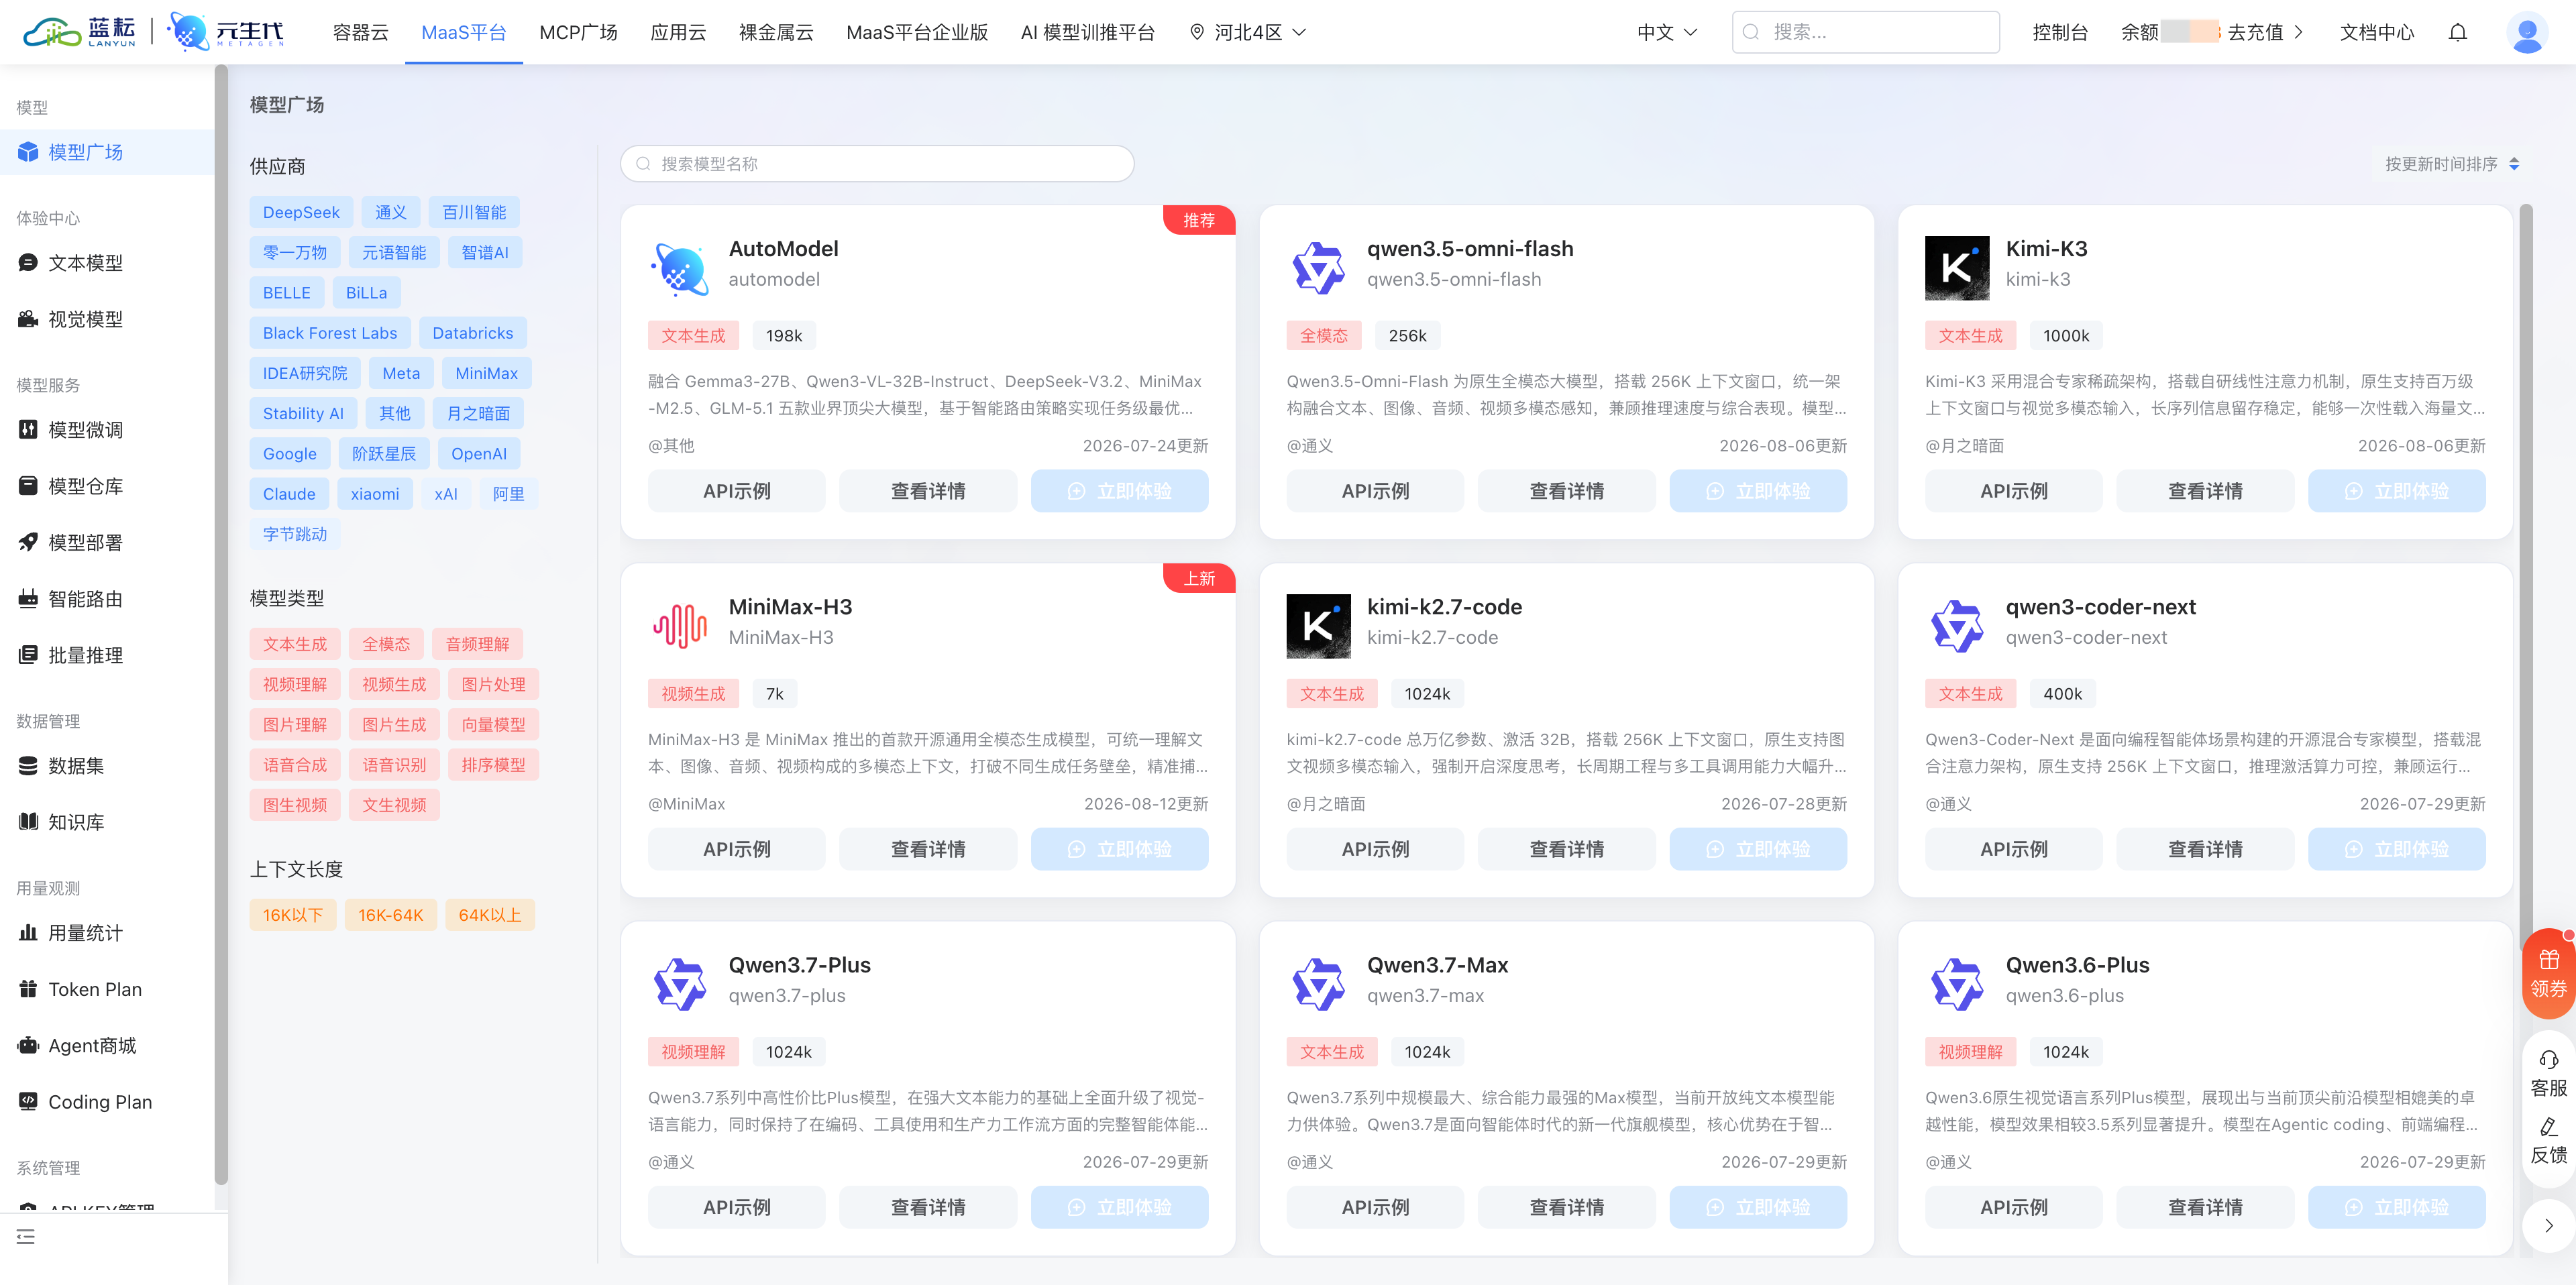Image resolution: width=2576 pixels, height=1285 pixels.
Task: Click the Lanyun cloud logo
Action: point(79,32)
